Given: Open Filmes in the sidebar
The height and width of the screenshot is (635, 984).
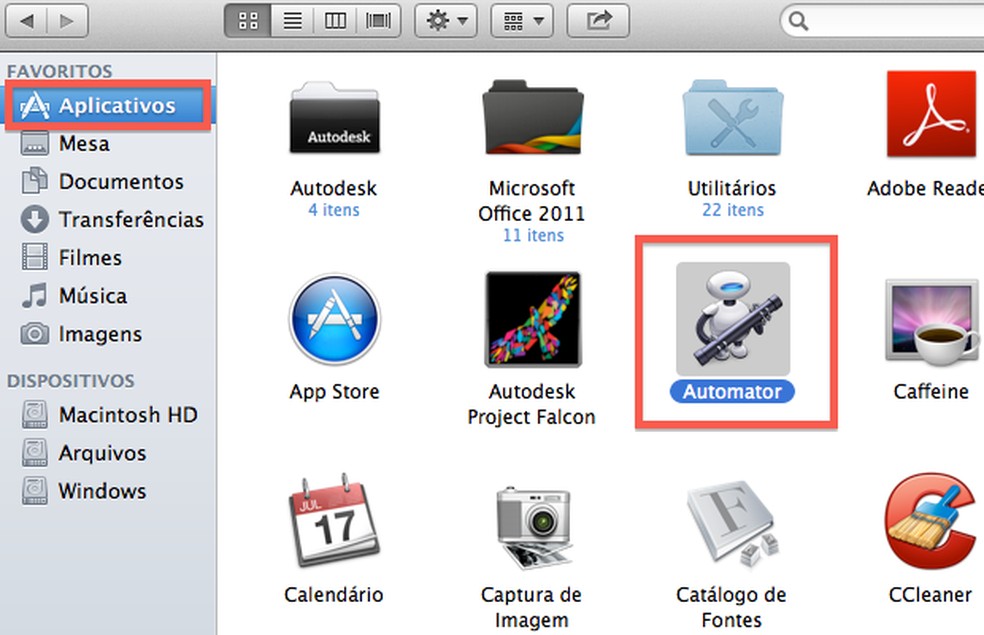Looking at the screenshot, I should tap(108, 258).
